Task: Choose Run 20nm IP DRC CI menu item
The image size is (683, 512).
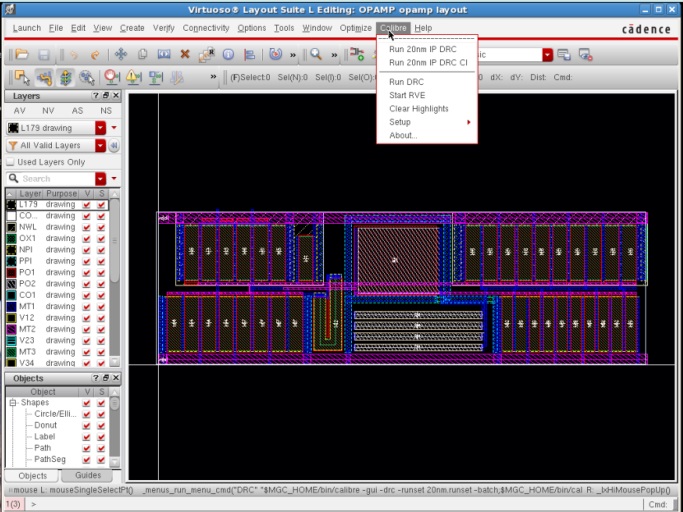Action: point(427,63)
